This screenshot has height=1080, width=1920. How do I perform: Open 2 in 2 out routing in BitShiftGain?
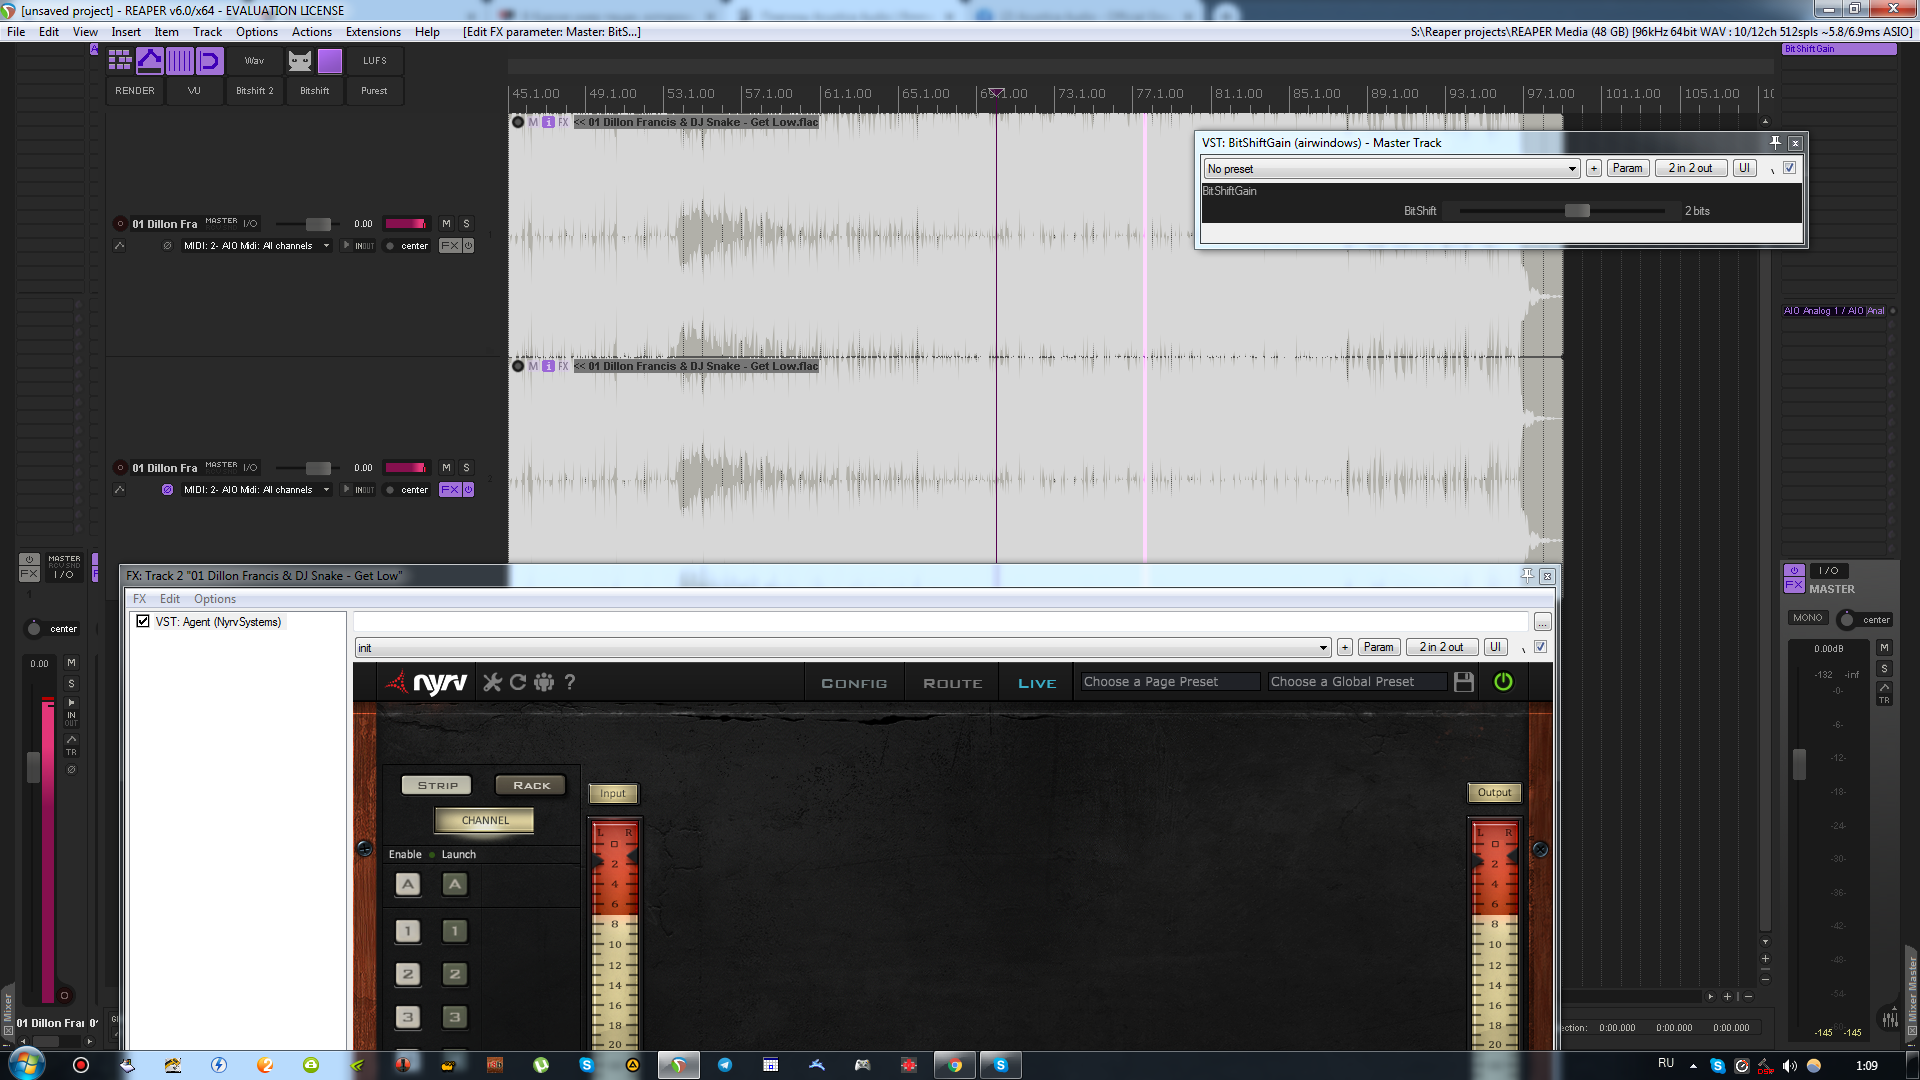(1690, 168)
